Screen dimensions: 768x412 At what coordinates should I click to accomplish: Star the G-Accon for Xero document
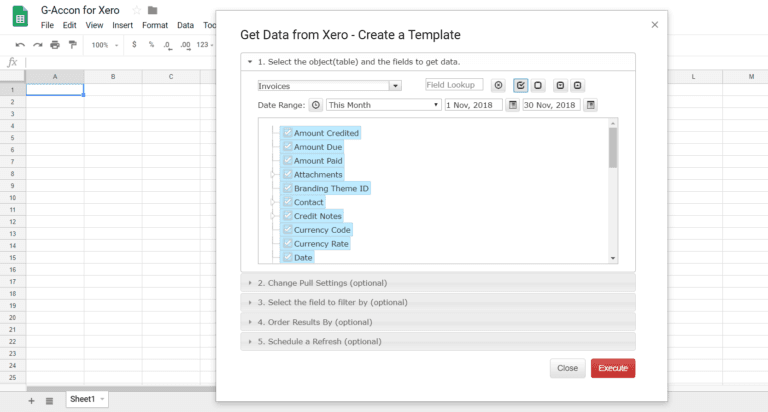pos(137,10)
